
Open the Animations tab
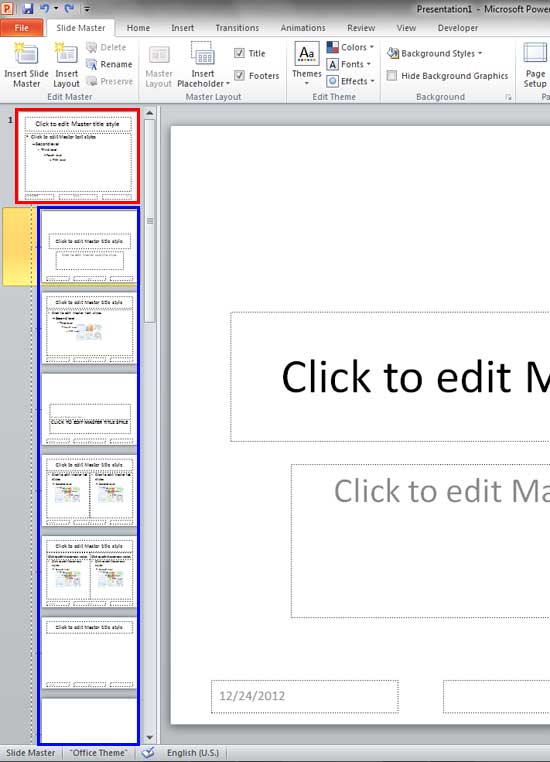pos(303,28)
